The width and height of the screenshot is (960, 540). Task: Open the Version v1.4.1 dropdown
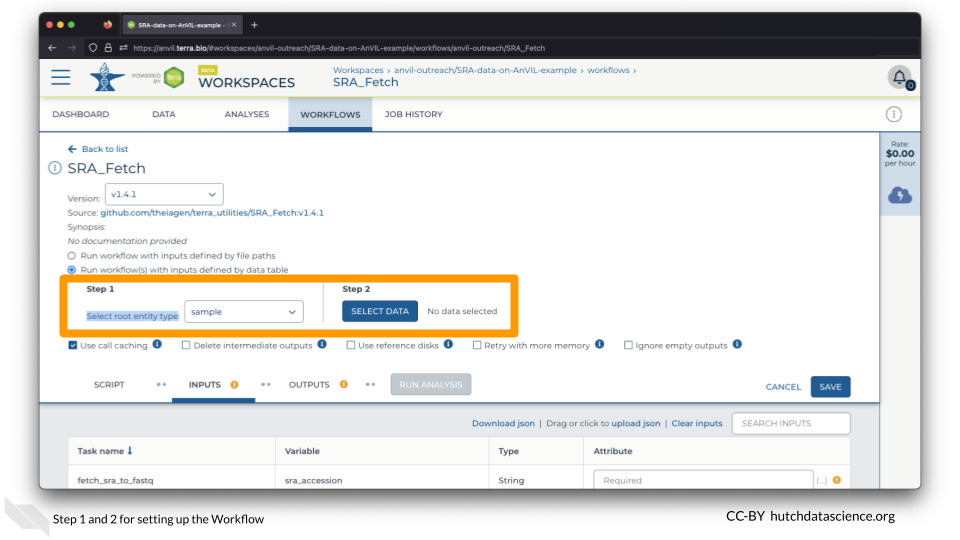pos(164,194)
